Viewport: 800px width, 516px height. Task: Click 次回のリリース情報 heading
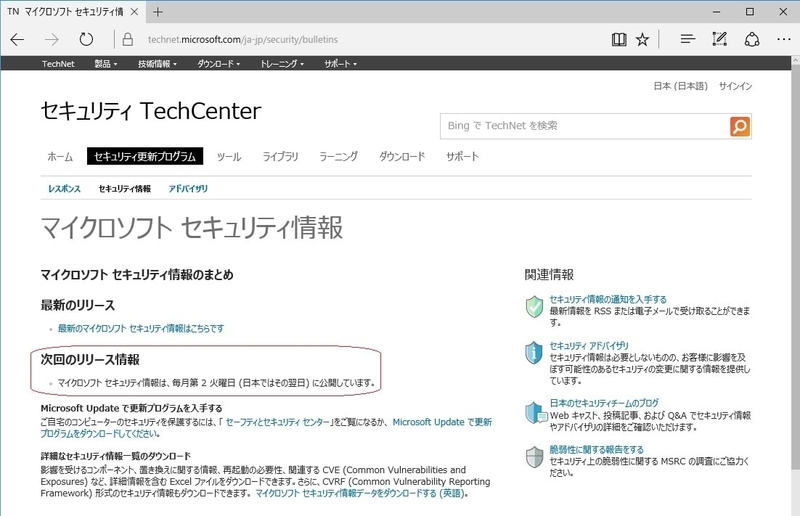90,360
